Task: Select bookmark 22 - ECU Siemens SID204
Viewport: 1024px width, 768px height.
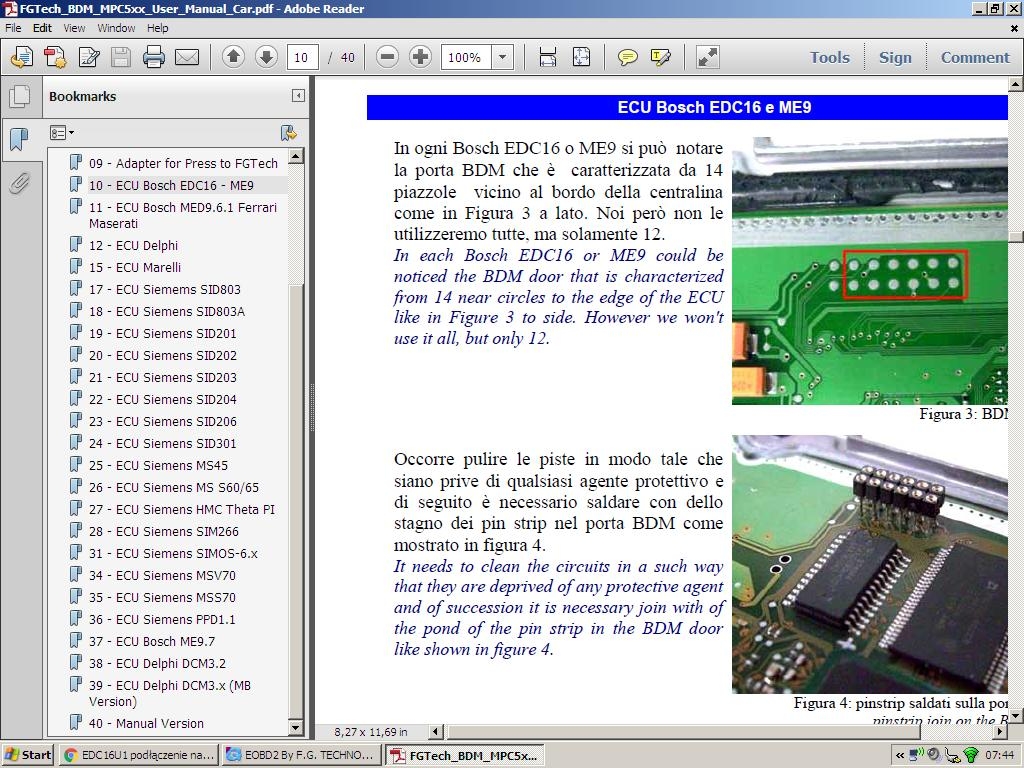Action: (163, 400)
